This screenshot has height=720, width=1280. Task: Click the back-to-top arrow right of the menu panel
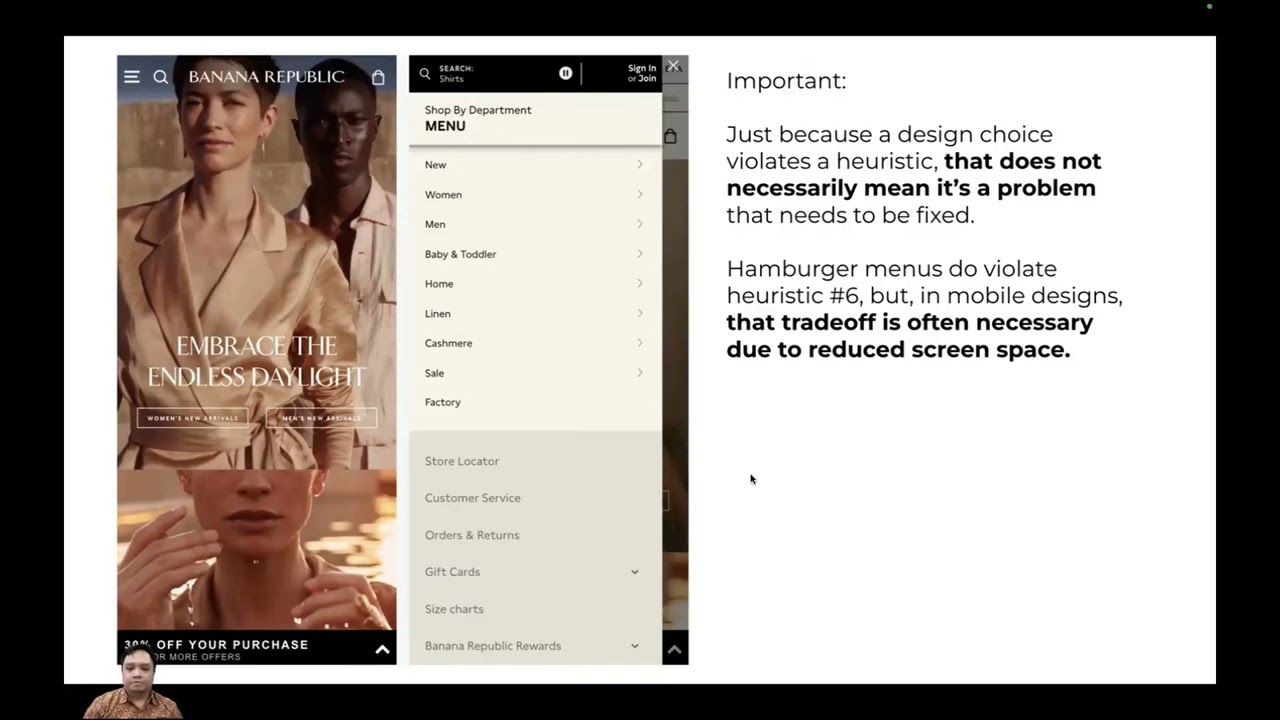(675, 650)
